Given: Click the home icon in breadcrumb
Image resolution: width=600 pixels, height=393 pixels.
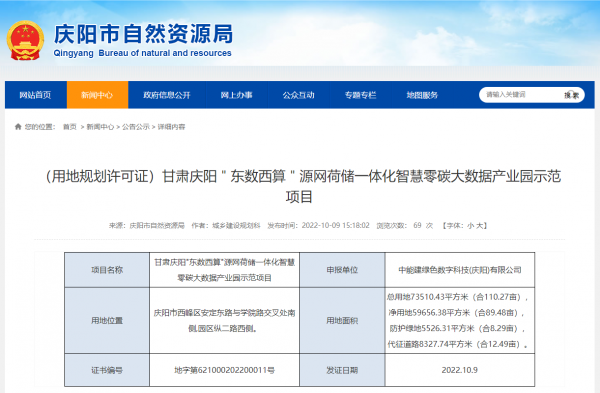Looking at the screenshot, I should [x=18, y=127].
